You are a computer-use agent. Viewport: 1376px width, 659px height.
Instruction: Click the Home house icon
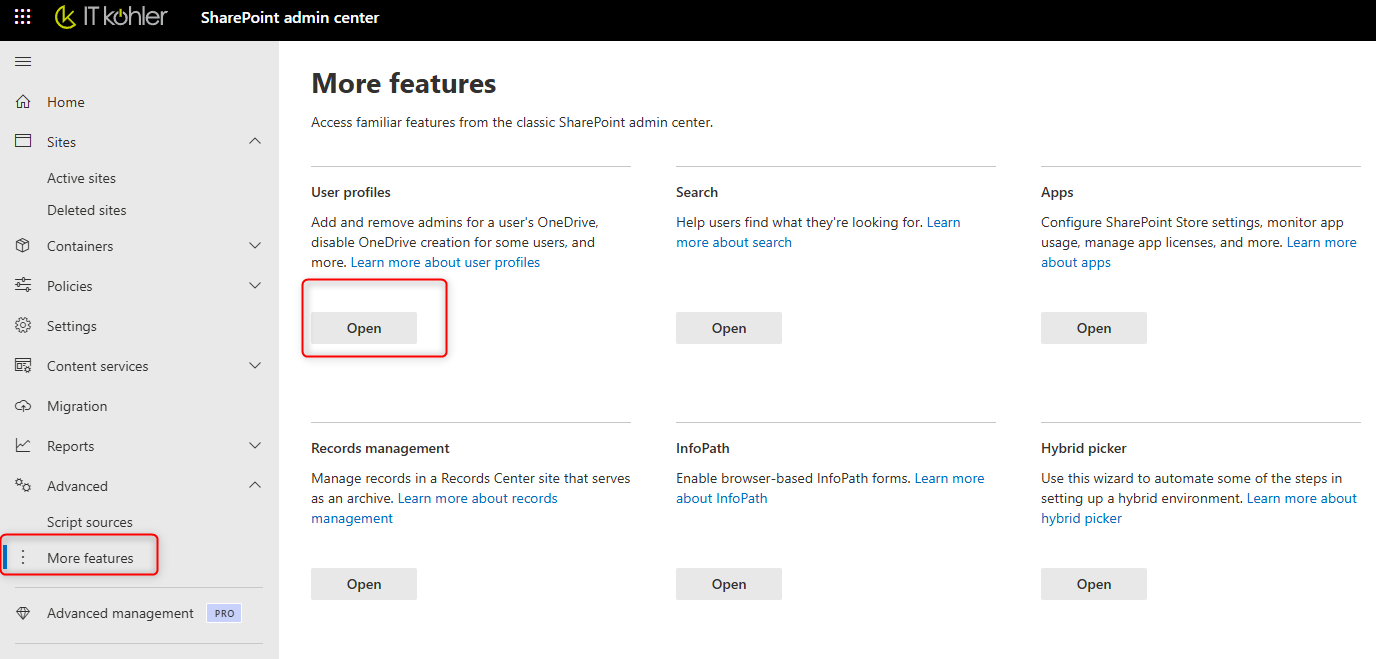click(23, 102)
